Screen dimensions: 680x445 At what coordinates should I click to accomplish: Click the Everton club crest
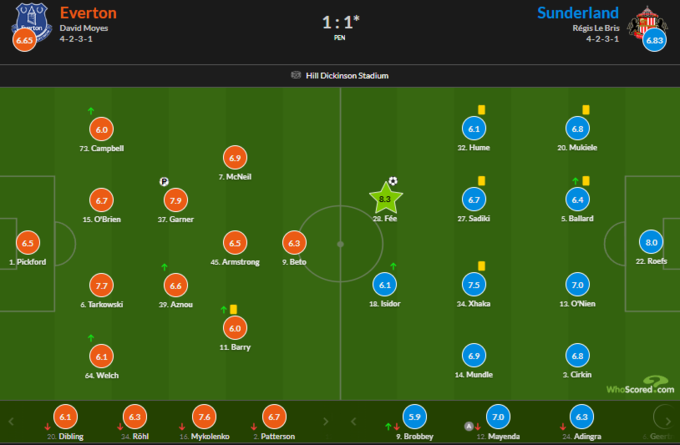[x=24, y=22]
